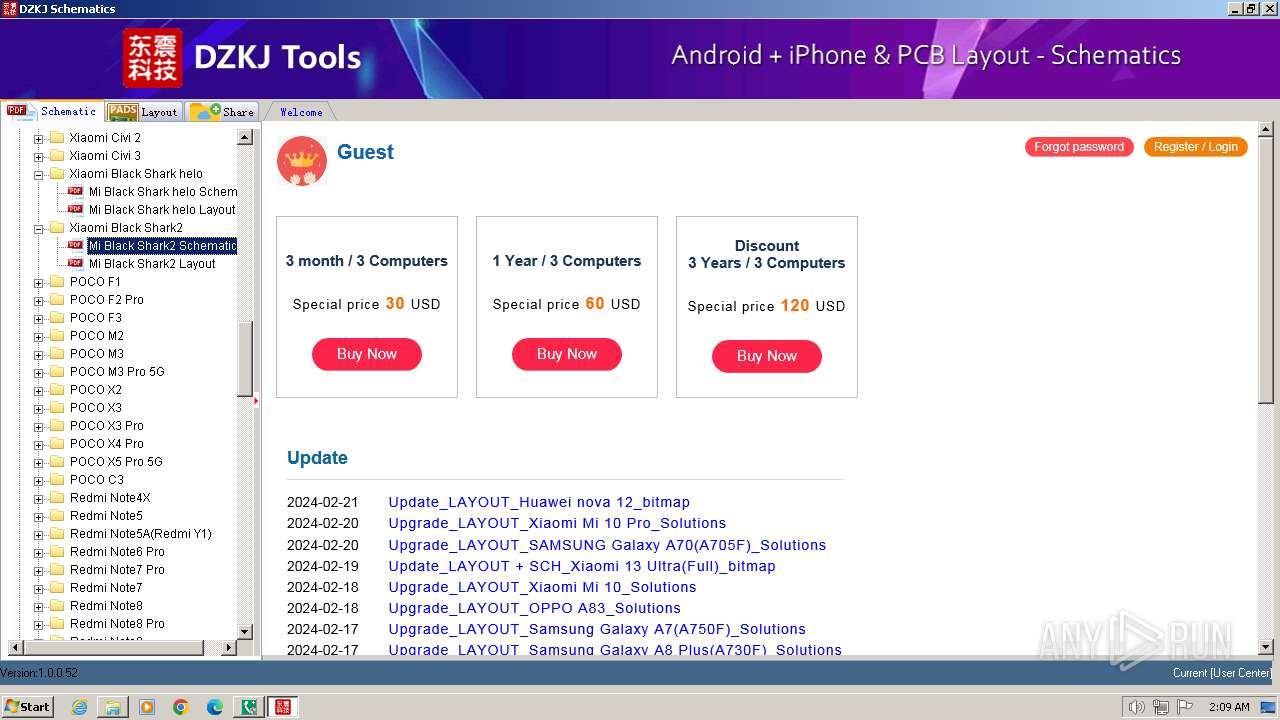The width and height of the screenshot is (1280, 720).
Task: Select Mi Black Shark helo Layout file
Action: (162, 210)
